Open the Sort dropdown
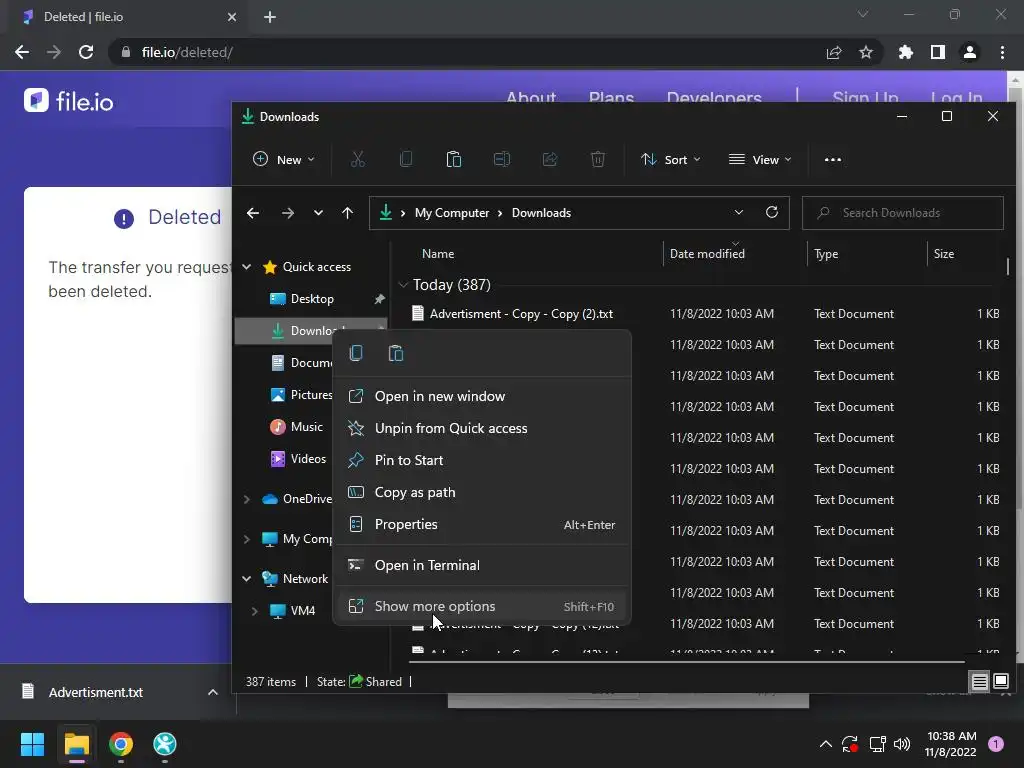The height and width of the screenshot is (768, 1024). click(670, 159)
